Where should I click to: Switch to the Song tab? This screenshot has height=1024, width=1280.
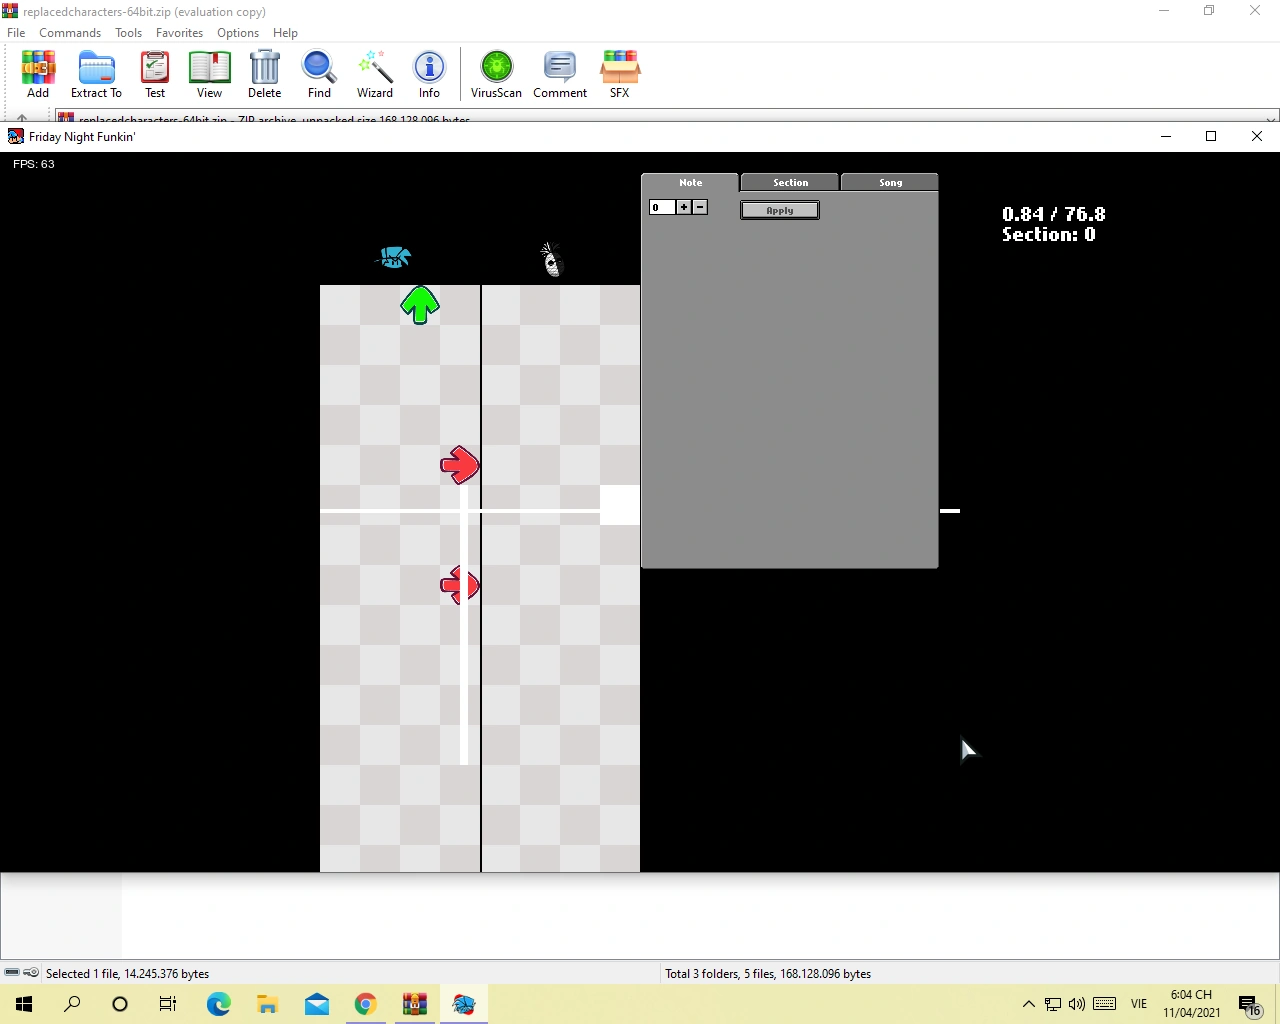point(890,182)
